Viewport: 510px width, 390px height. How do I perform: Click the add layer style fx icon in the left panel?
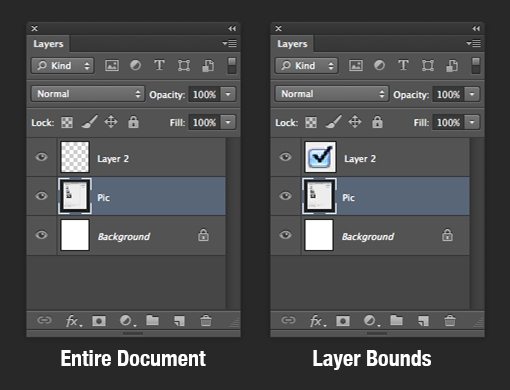[73, 321]
